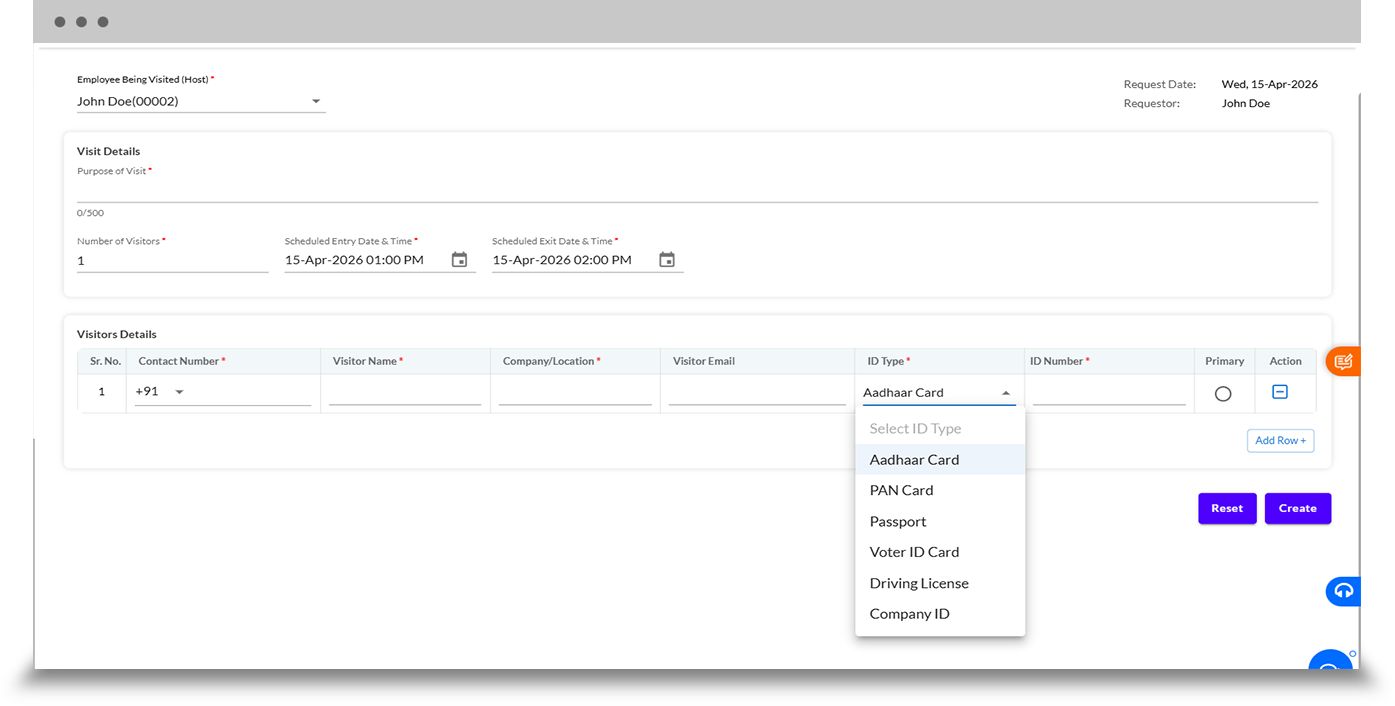Open the orange feedback note icon
The image size is (1395, 706).
click(x=1343, y=361)
